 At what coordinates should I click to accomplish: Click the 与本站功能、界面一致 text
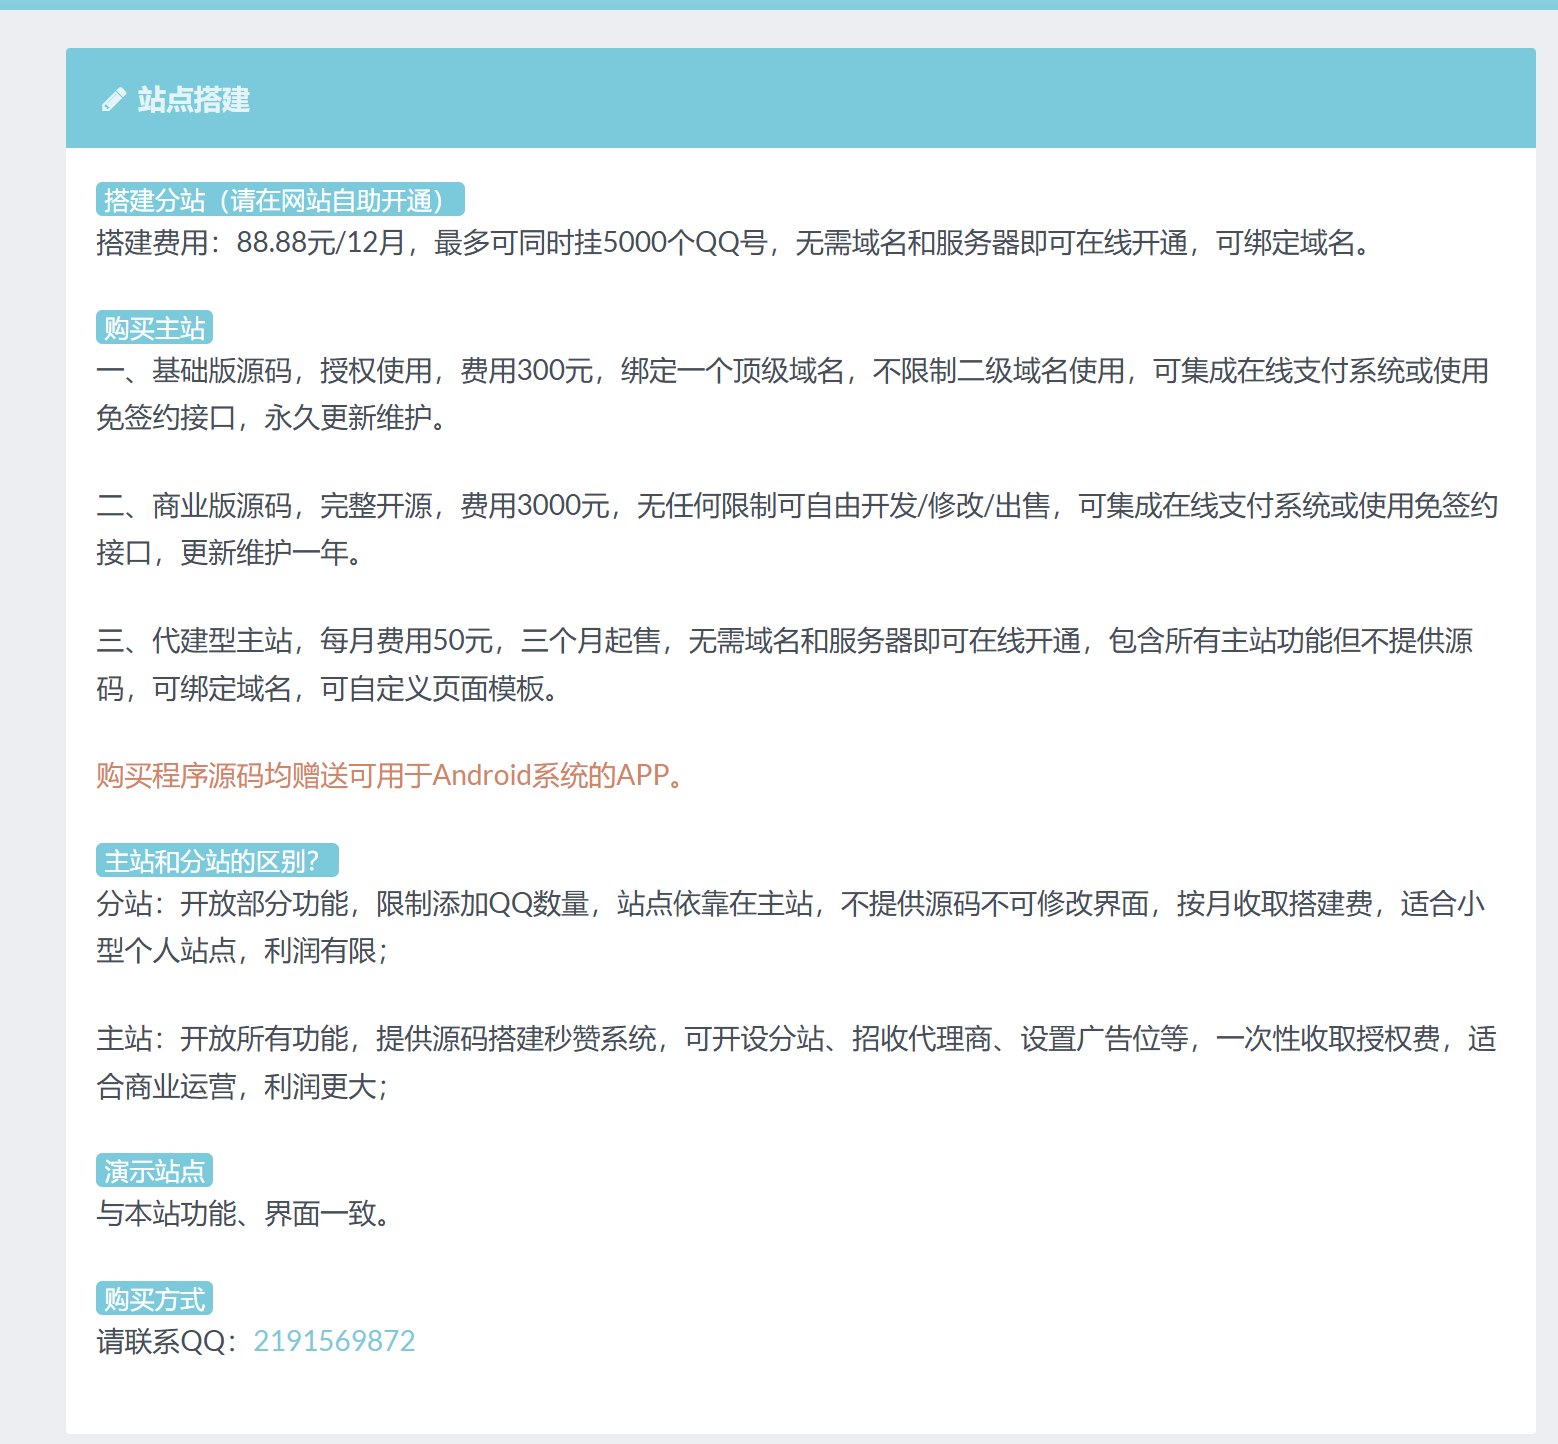point(244,1213)
